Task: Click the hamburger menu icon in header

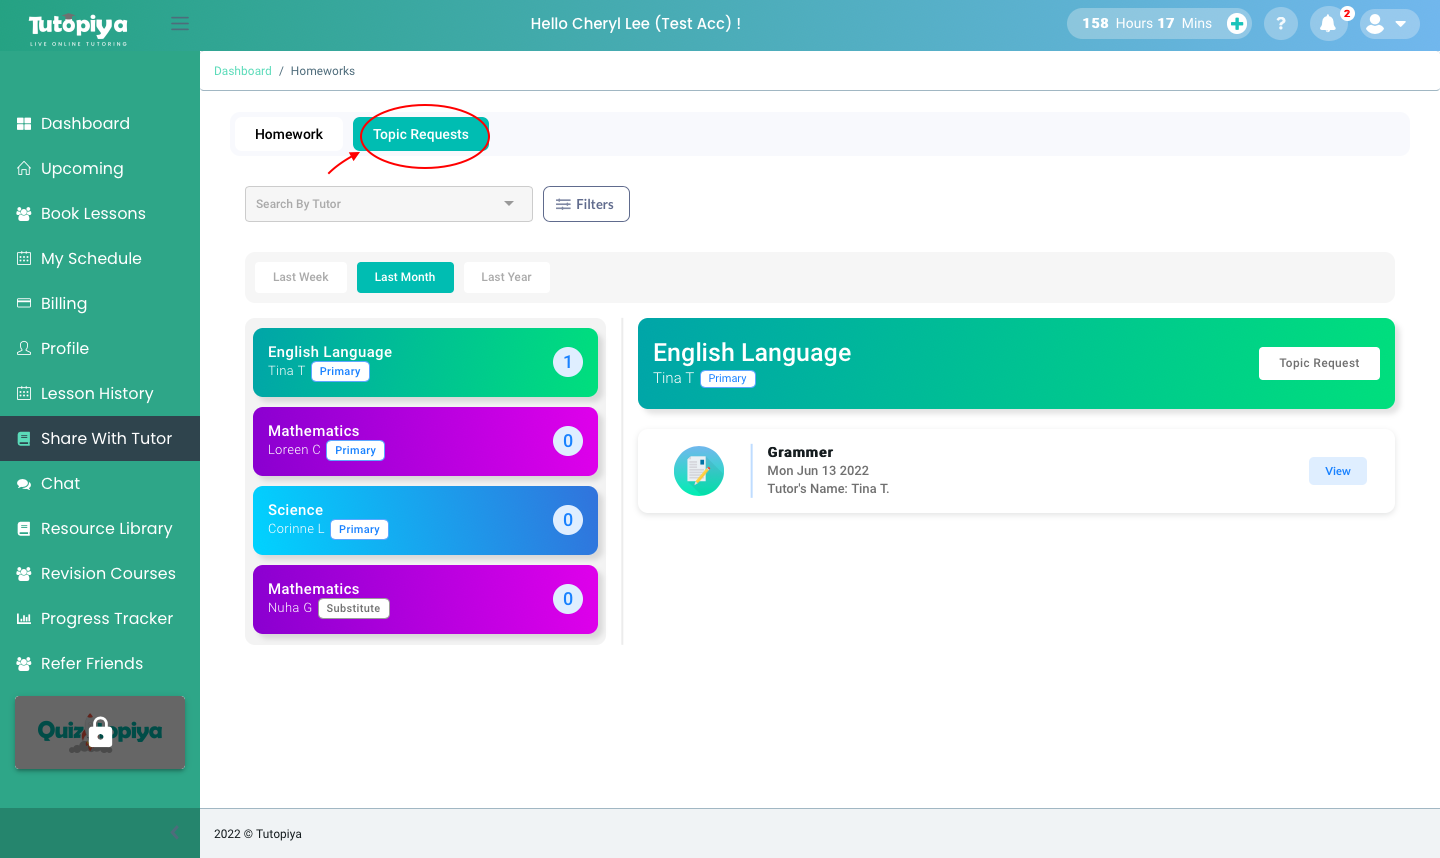Action: click(x=180, y=24)
